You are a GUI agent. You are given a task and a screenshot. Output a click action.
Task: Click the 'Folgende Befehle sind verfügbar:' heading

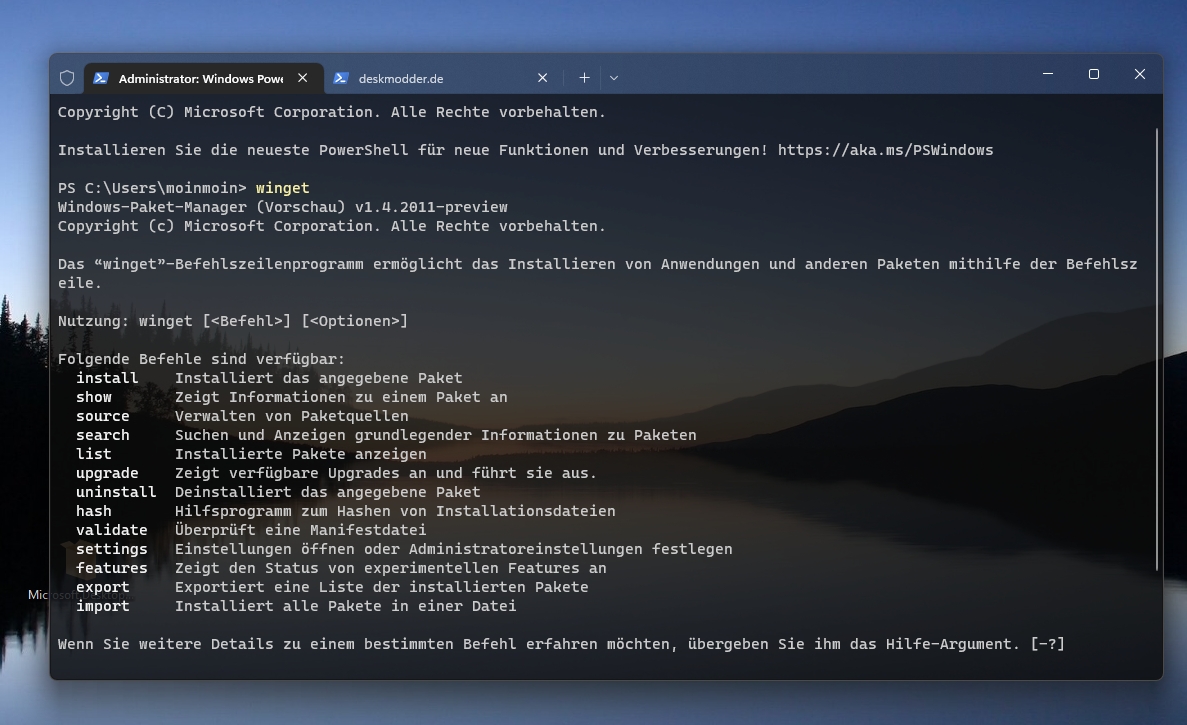(201, 359)
